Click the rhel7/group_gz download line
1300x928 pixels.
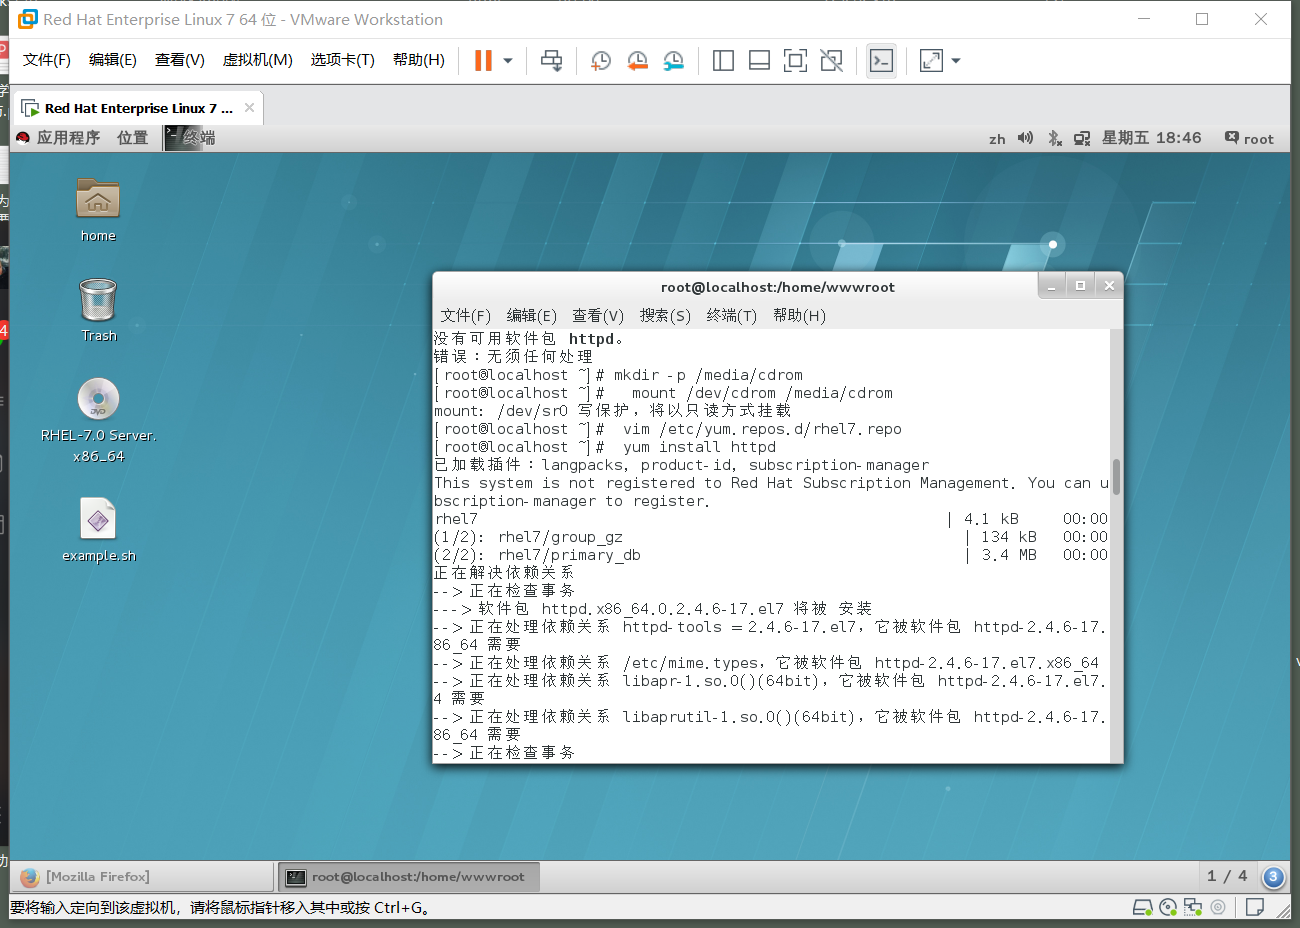pyautogui.click(x=771, y=537)
